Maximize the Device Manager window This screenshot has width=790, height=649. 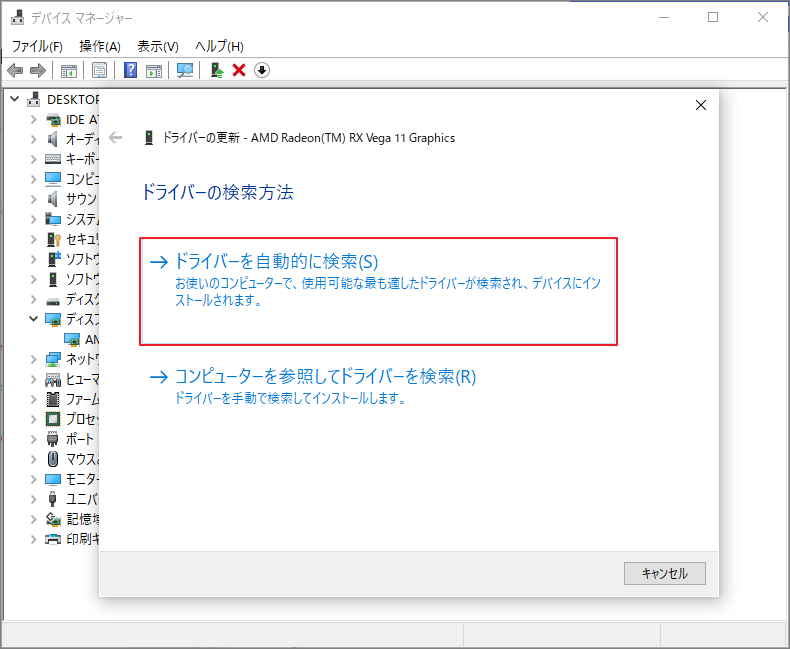pyautogui.click(x=713, y=17)
